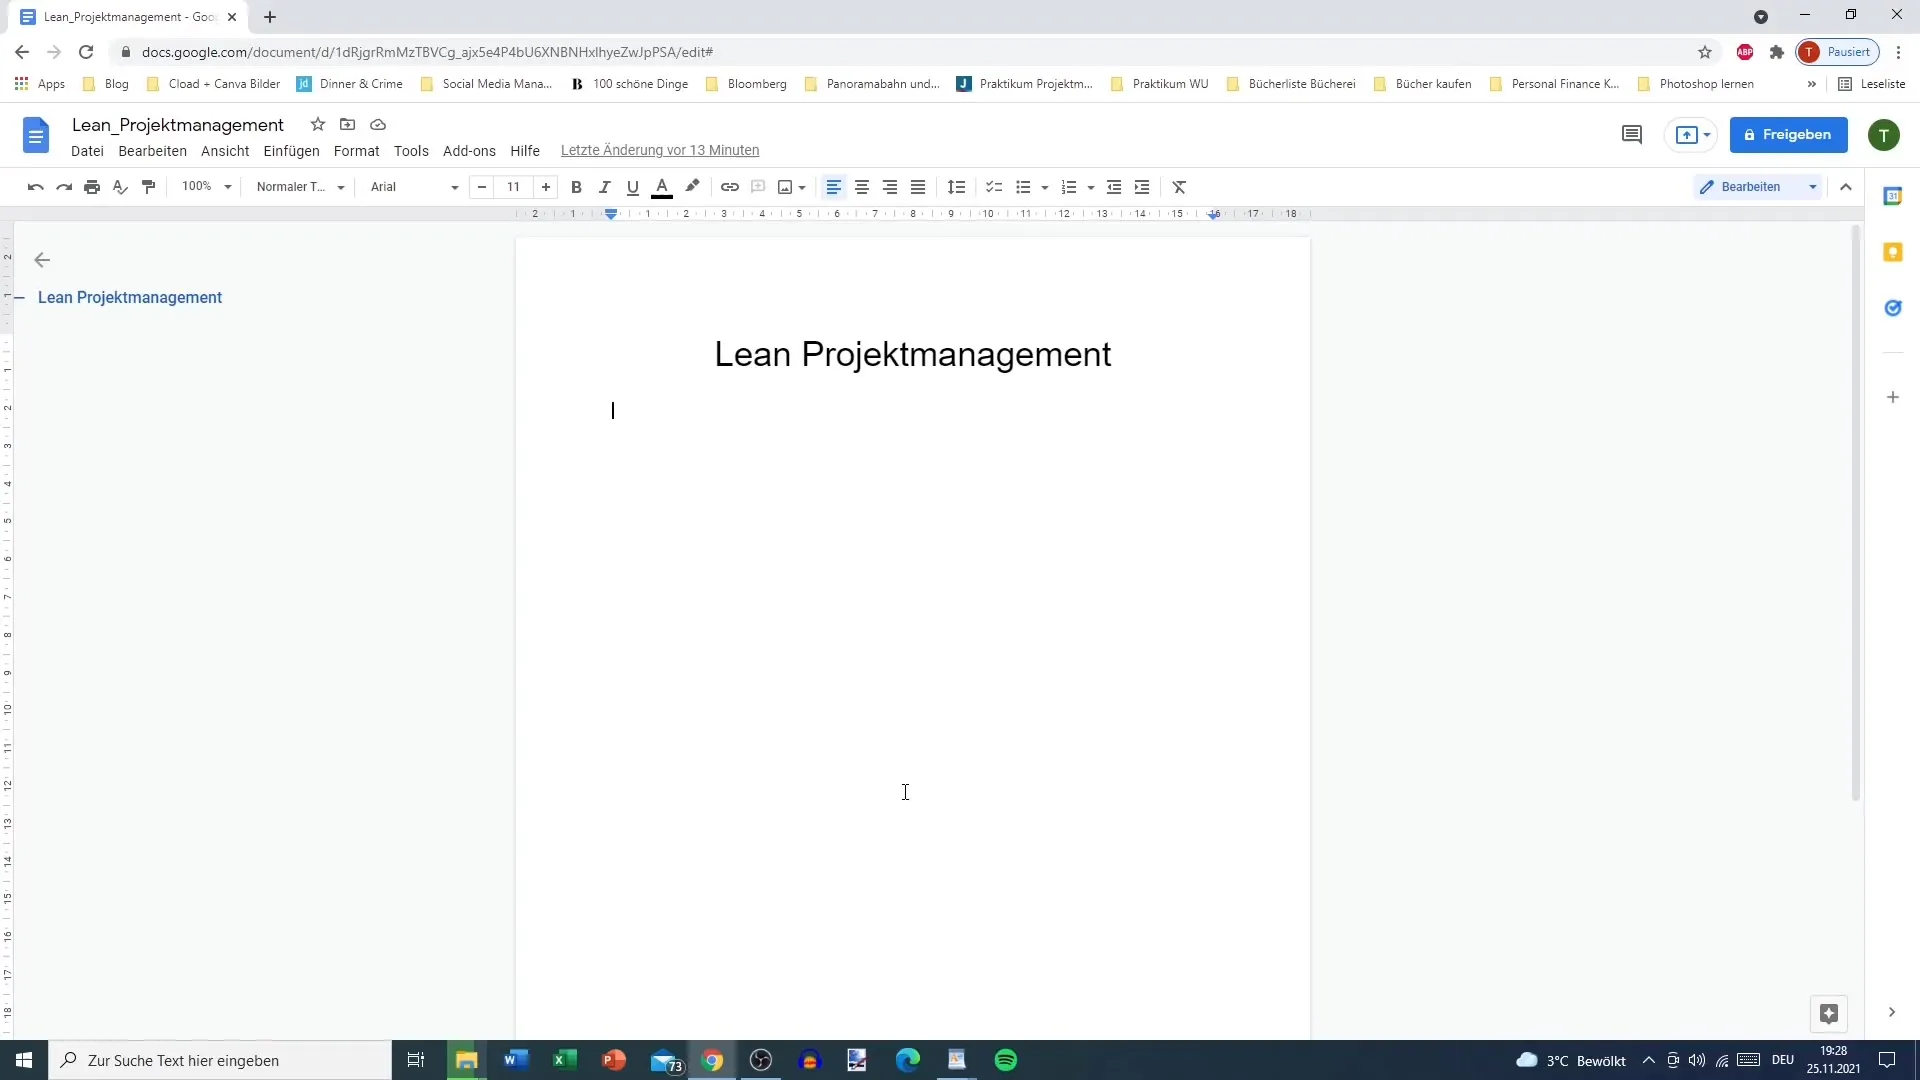Open the Datei menu
This screenshot has width=1920, height=1080.
(x=87, y=149)
